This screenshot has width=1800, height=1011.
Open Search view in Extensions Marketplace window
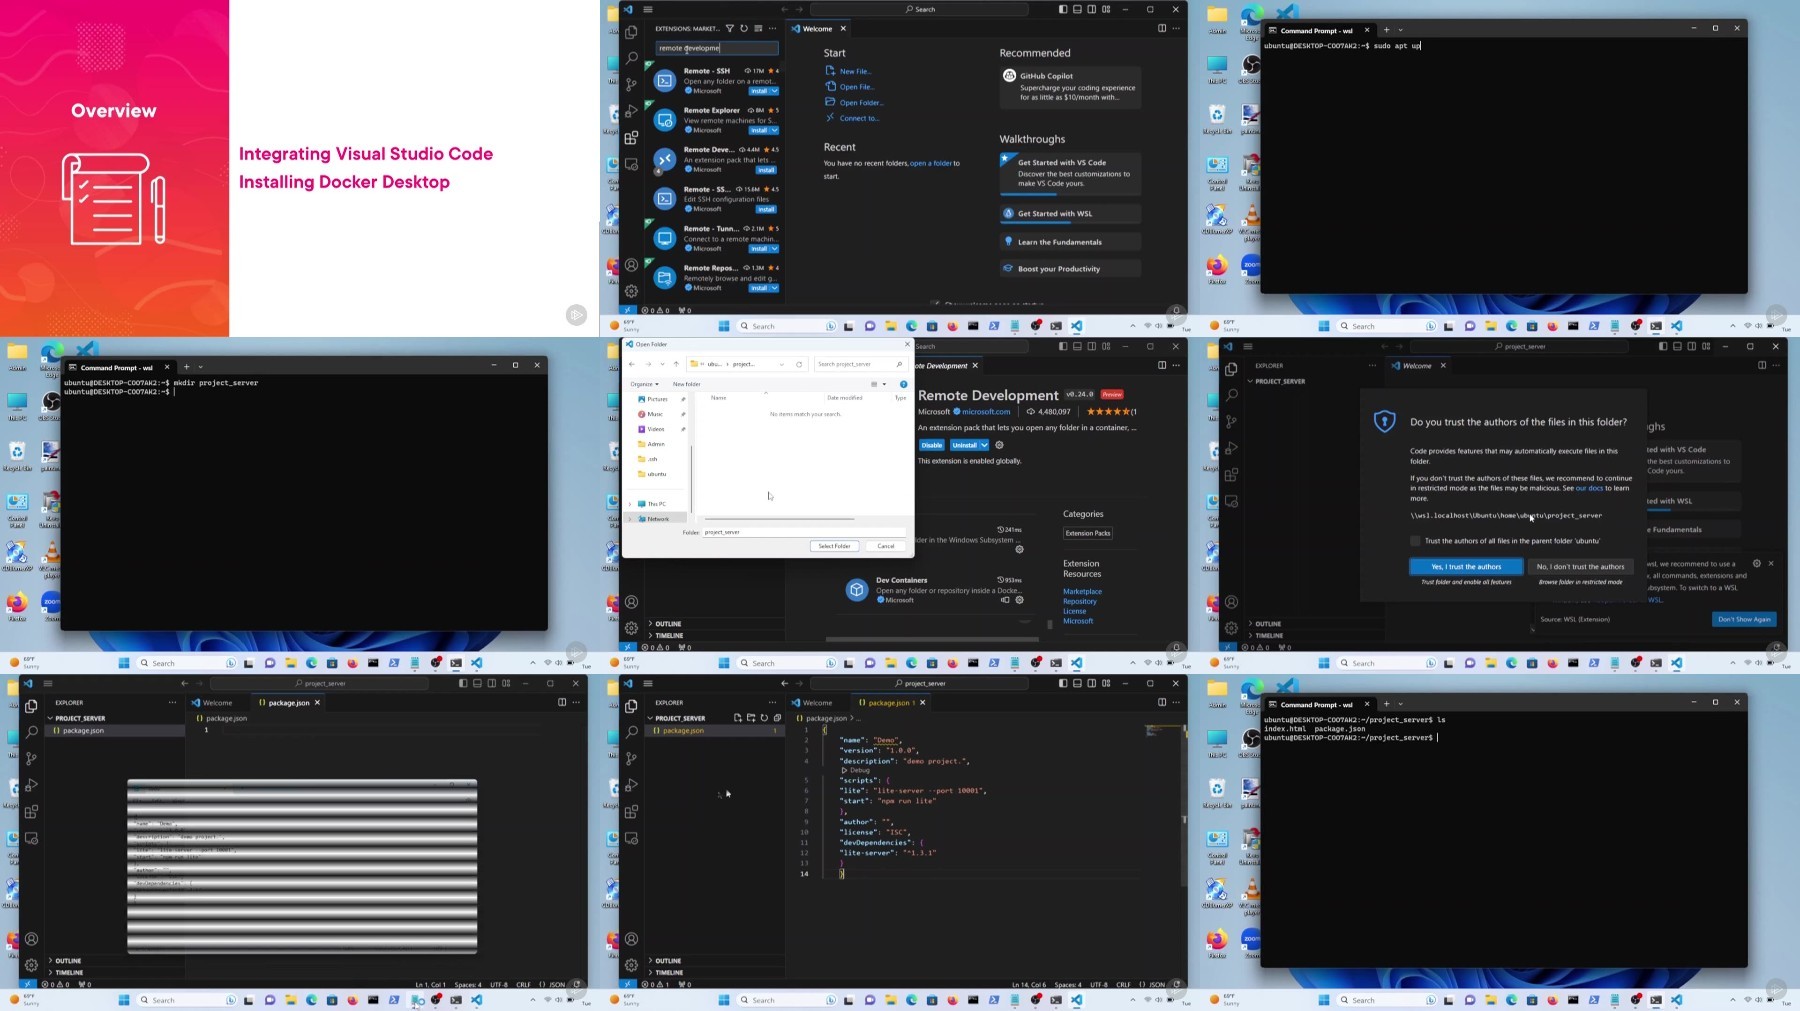coord(631,58)
